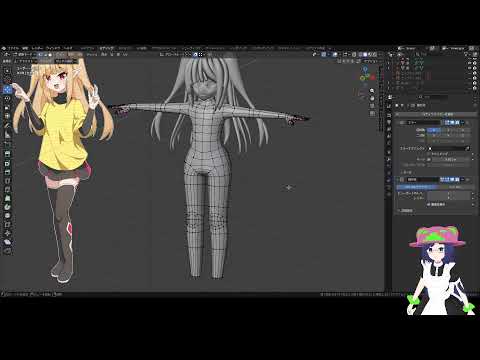Image resolution: width=480 pixels, height=360 pixels.
Task: Enable vertex select mode
Action: coord(39,54)
